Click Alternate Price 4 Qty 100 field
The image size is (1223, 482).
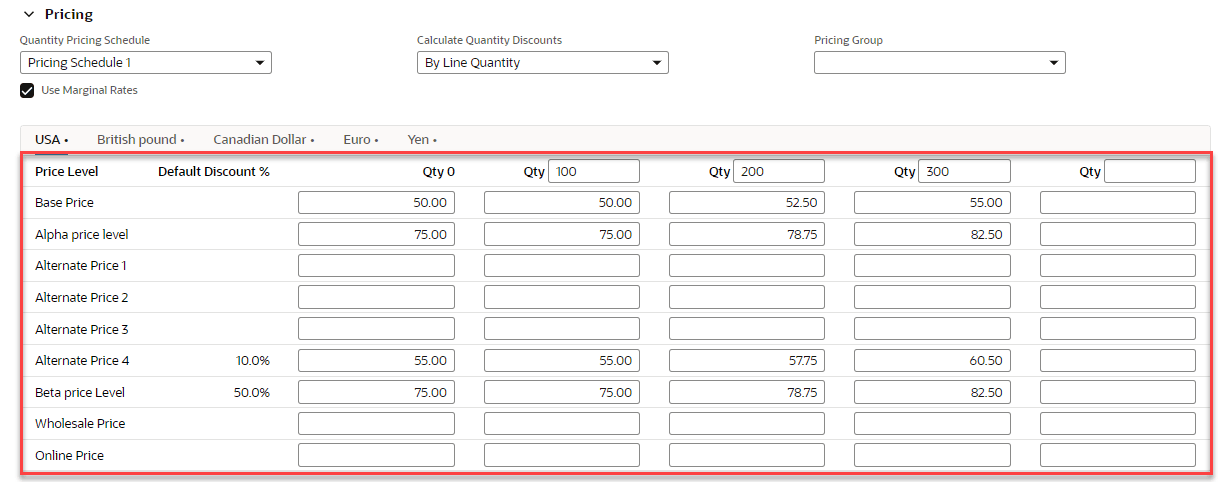click(x=562, y=361)
